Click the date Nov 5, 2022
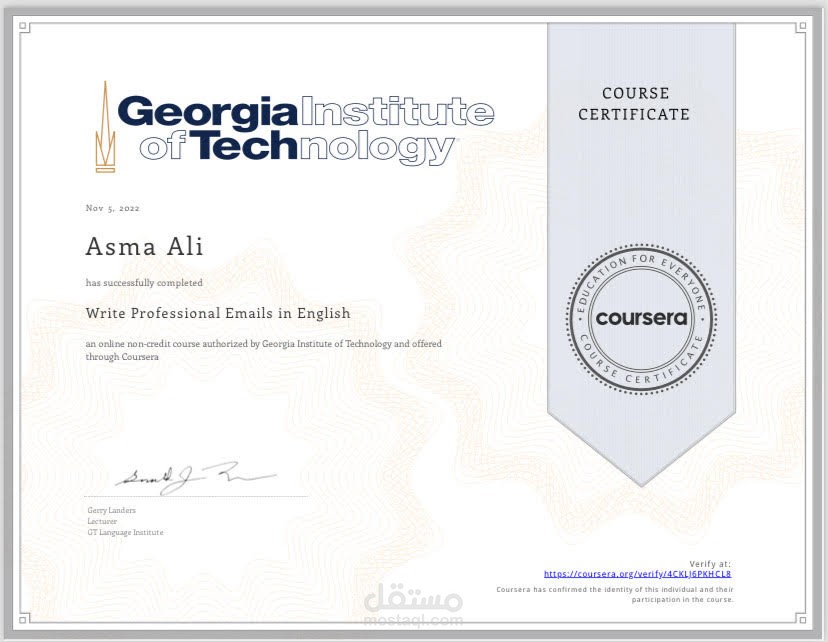828x642 pixels. coord(112,208)
